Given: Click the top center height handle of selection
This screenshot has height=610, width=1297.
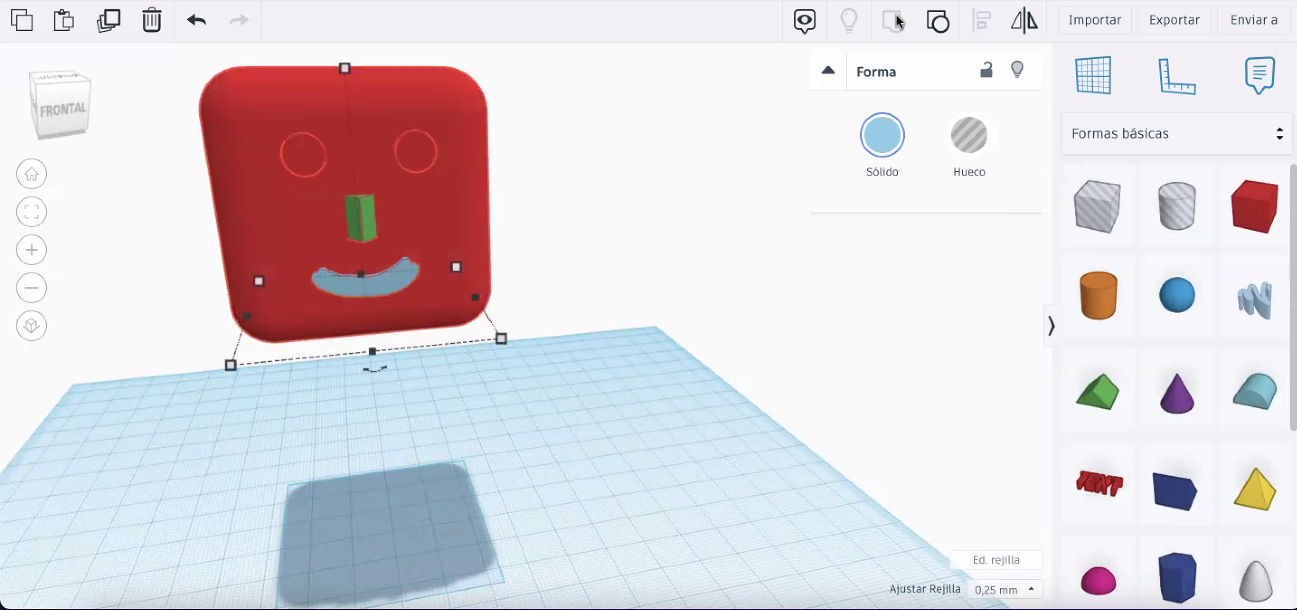Looking at the screenshot, I should 345,68.
